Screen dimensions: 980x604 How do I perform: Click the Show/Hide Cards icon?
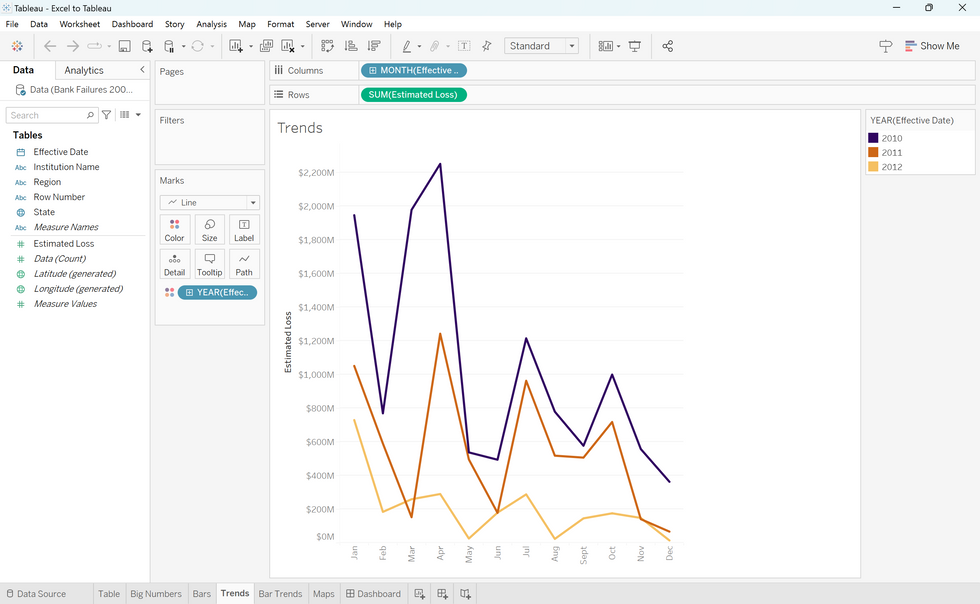point(605,46)
